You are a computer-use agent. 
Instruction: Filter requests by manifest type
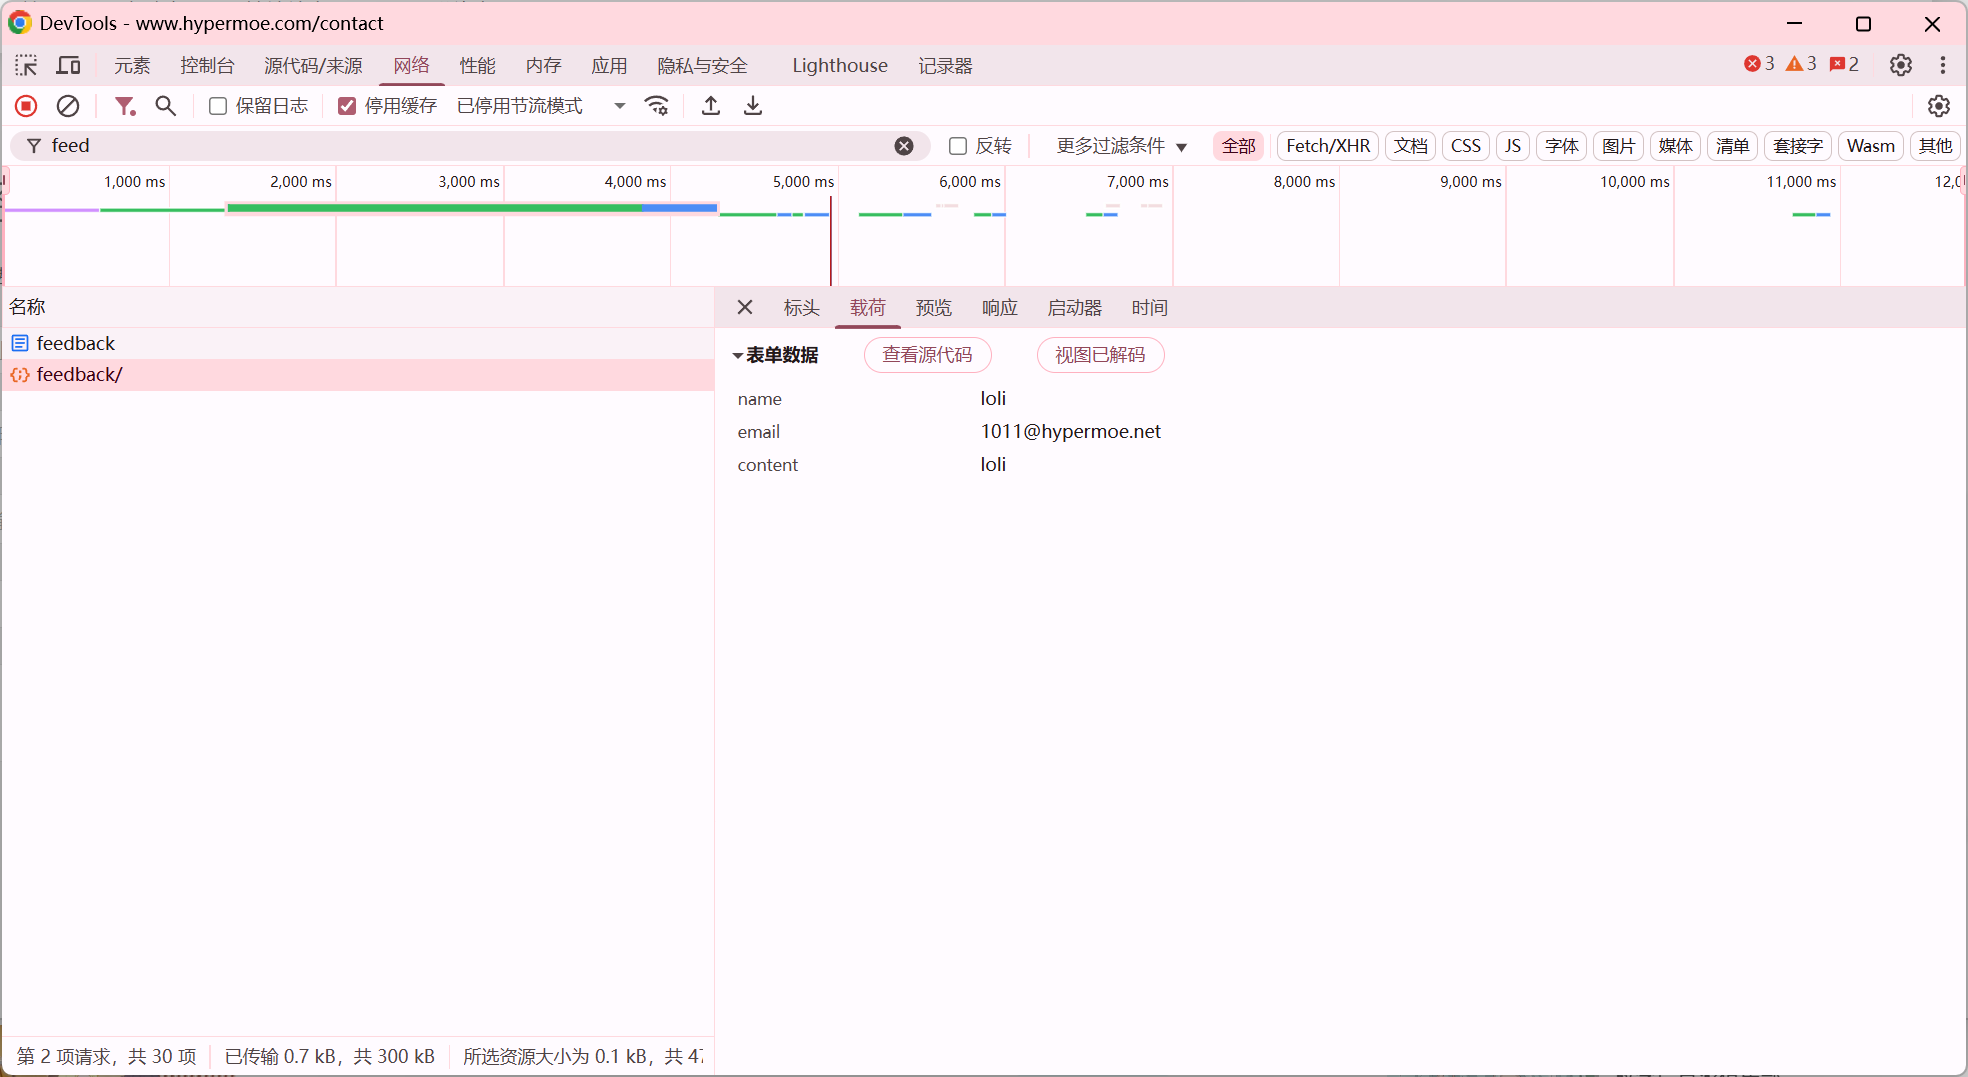1732,146
